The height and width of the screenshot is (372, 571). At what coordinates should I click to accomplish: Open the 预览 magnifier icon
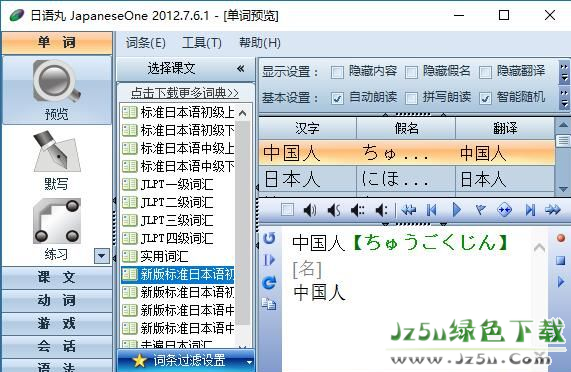(x=56, y=82)
